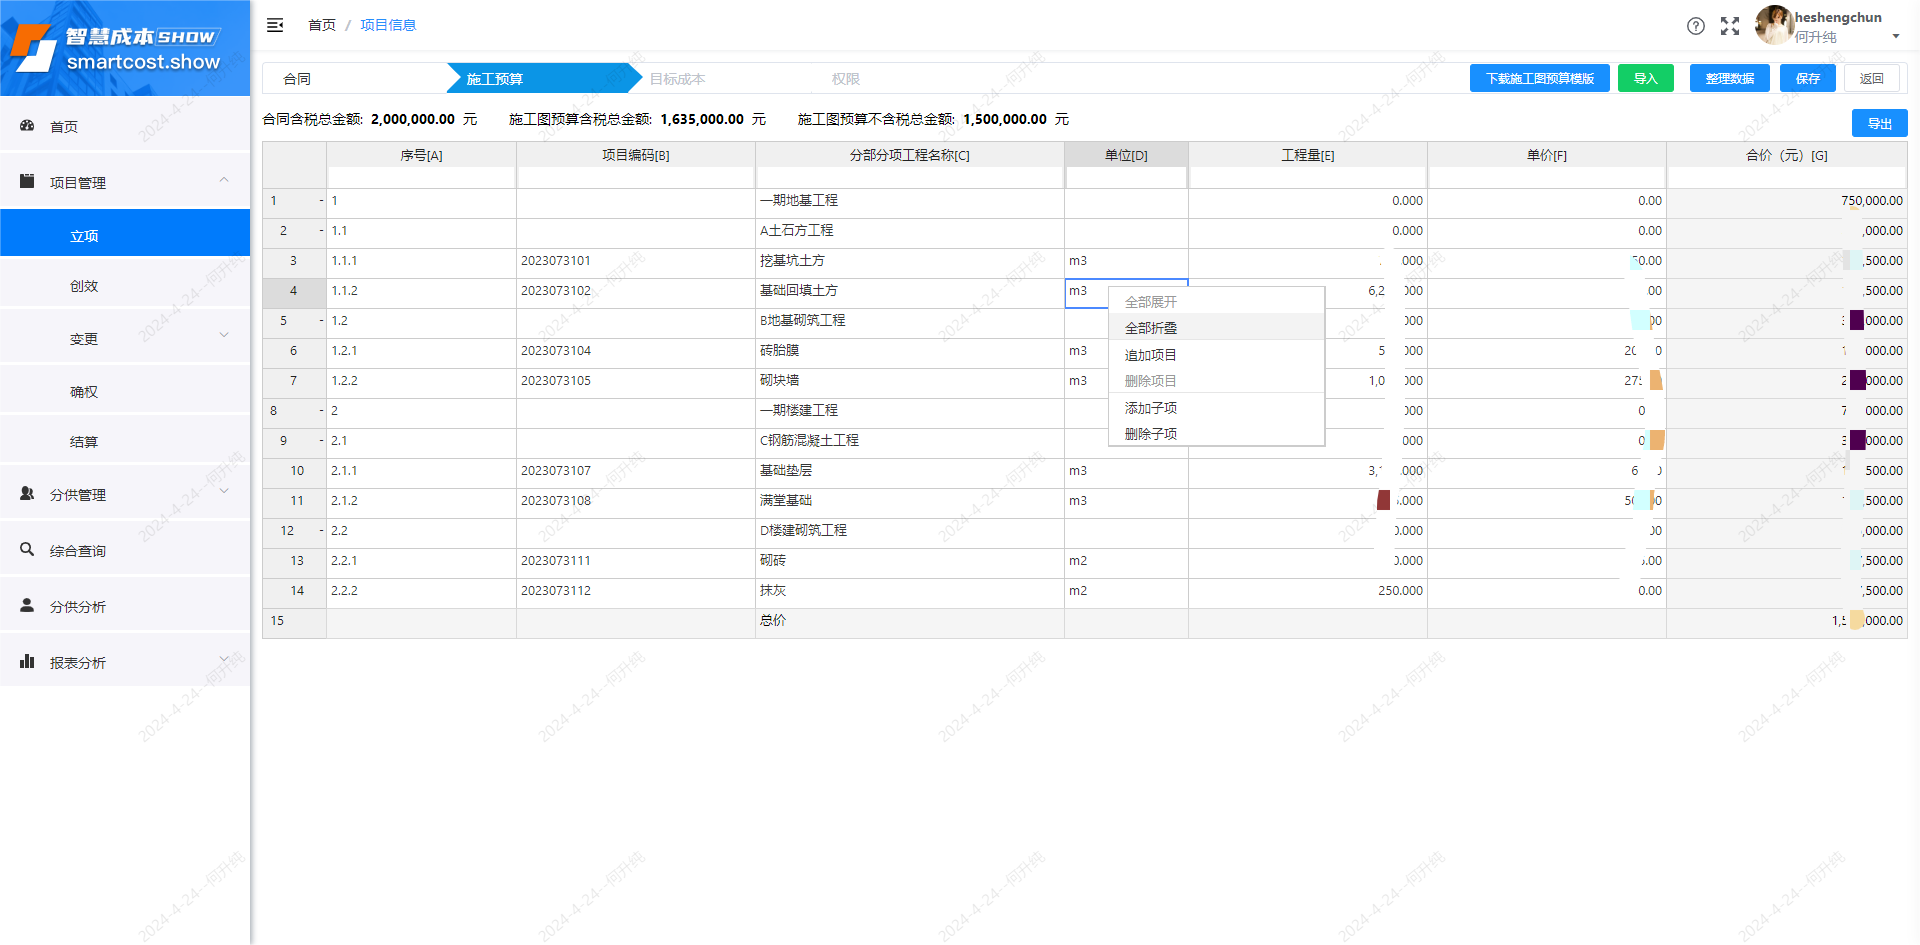Toggle fullscreen mode icon
This screenshot has width=1920, height=945.
pyautogui.click(x=1729, y=26)
